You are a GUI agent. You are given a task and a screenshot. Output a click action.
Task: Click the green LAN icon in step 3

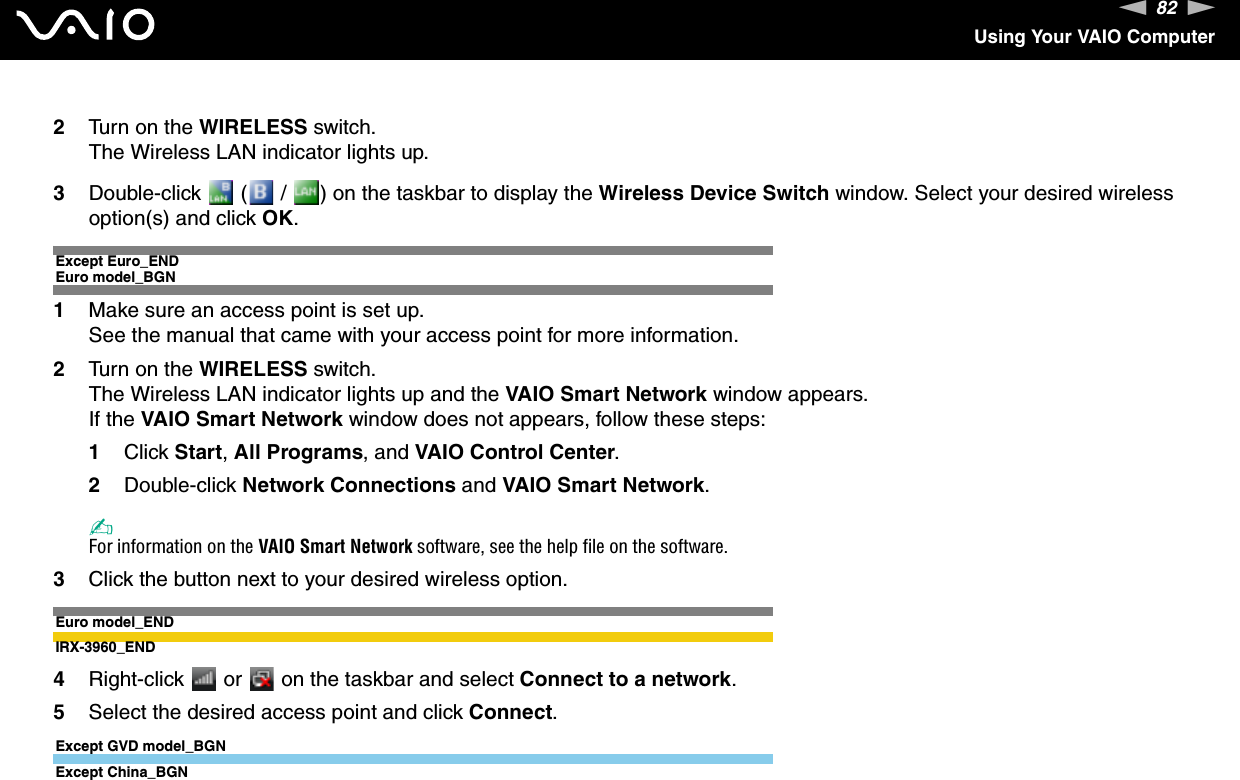[306, 193]
